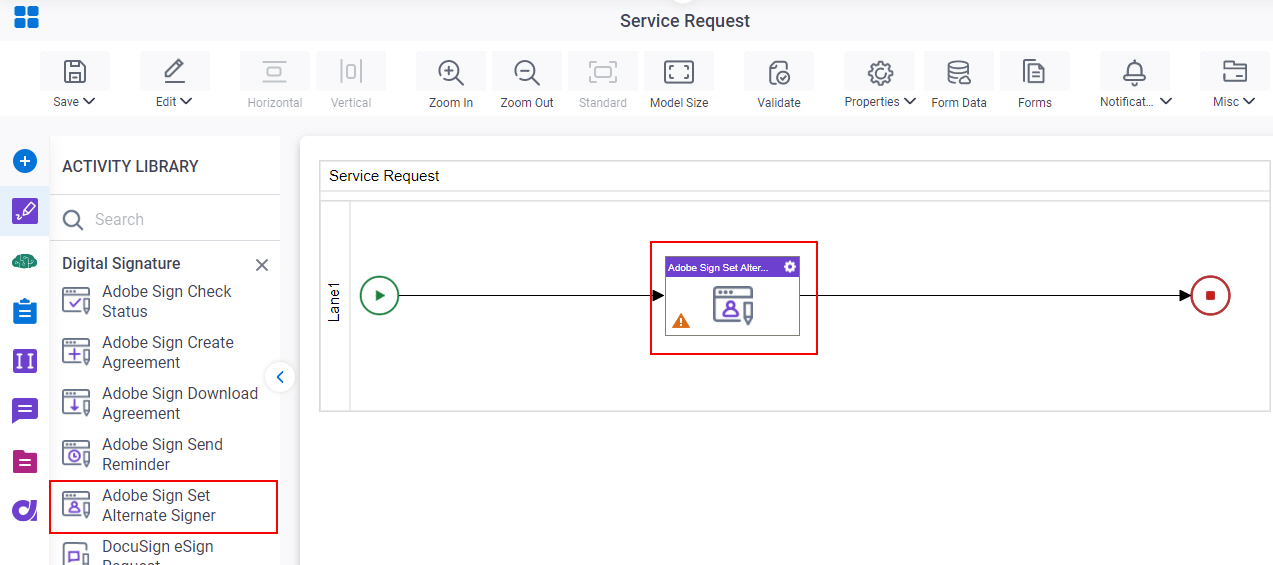Click the app grid home icon
The height and width of the screenshot is (565, 1273).
pyautogui.click(x=26, y=17)
